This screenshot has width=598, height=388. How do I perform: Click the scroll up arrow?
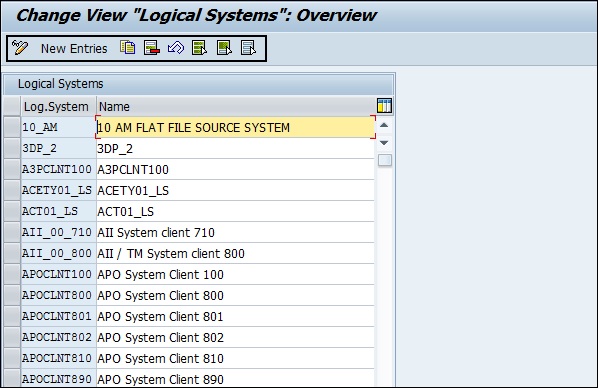click(x=384, y=125)
